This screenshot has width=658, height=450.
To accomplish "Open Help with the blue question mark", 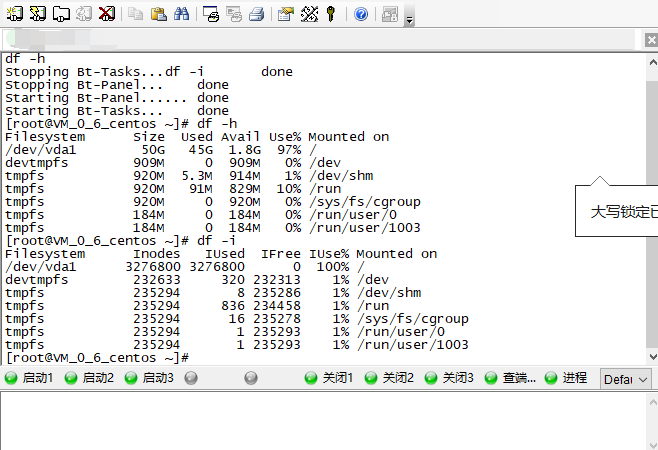I will point(361,14).
